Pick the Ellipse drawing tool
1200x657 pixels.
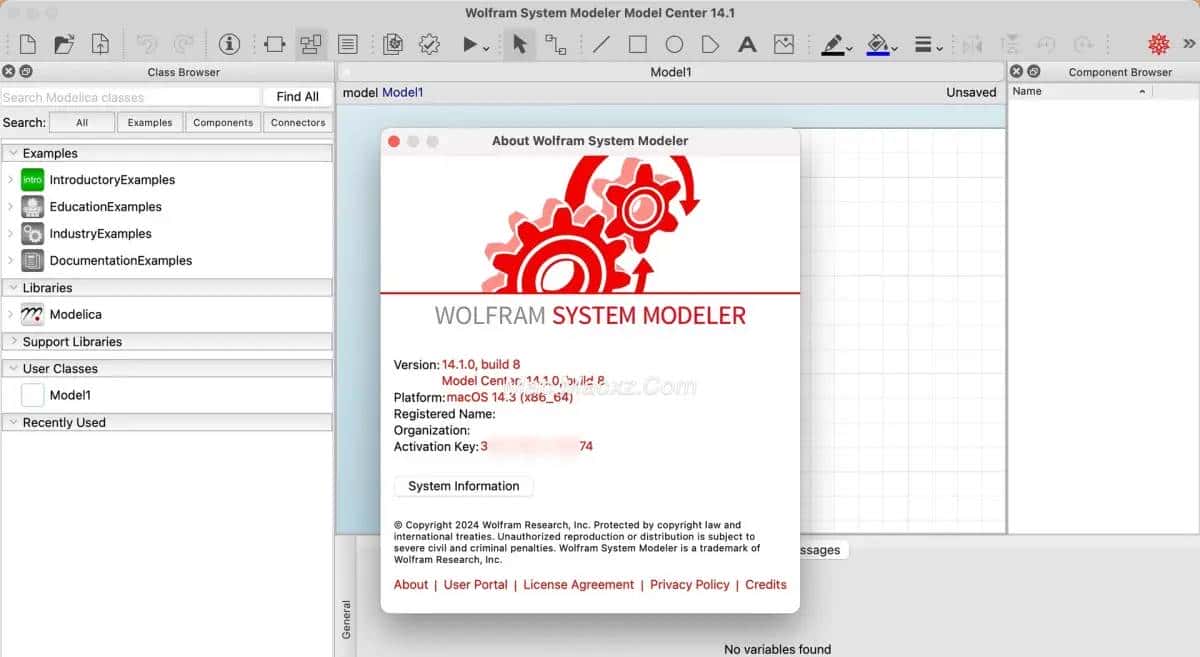pos(674,44)
